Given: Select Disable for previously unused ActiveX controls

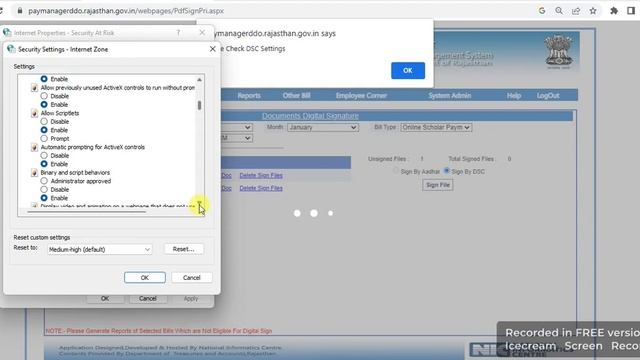Looking at the screenshot, I should tap(44, 96).
